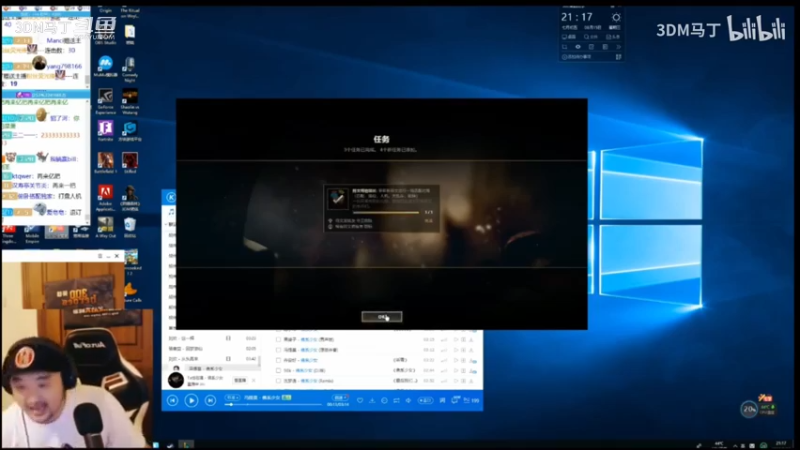Click the 20% floating performance widget
Image resolution: width=800 pixels, height=450 pixels.
[749, 409]
